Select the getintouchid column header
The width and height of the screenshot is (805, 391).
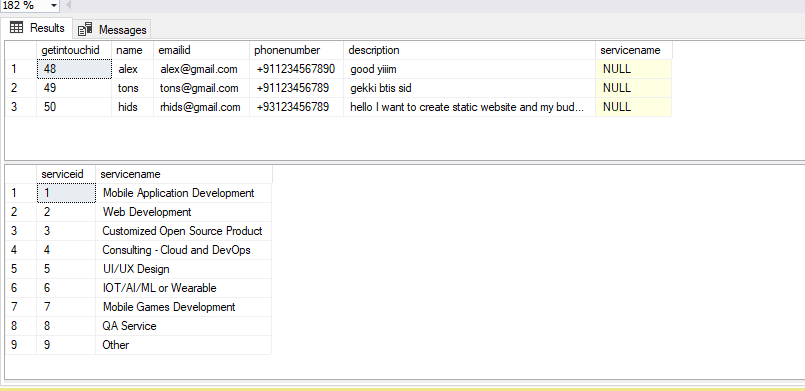(74, 50)
